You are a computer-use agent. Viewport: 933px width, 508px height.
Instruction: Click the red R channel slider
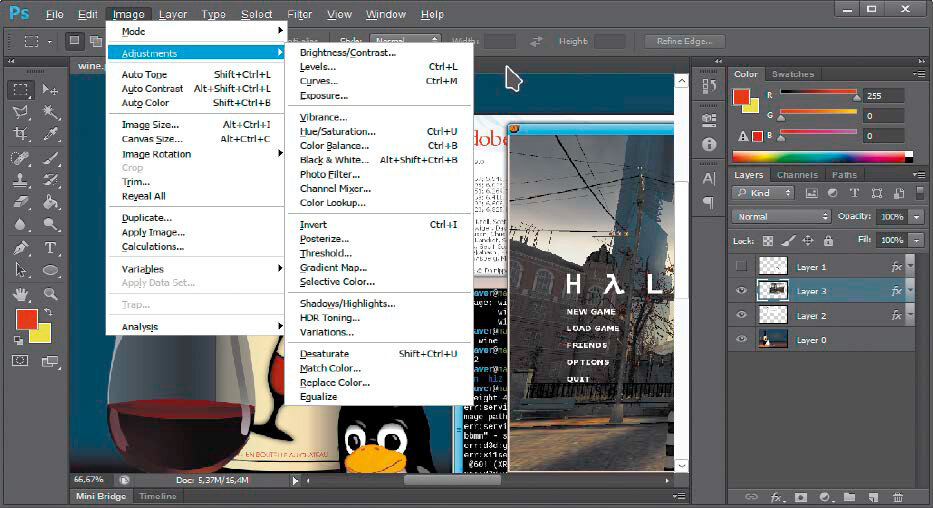pos(819,93)
